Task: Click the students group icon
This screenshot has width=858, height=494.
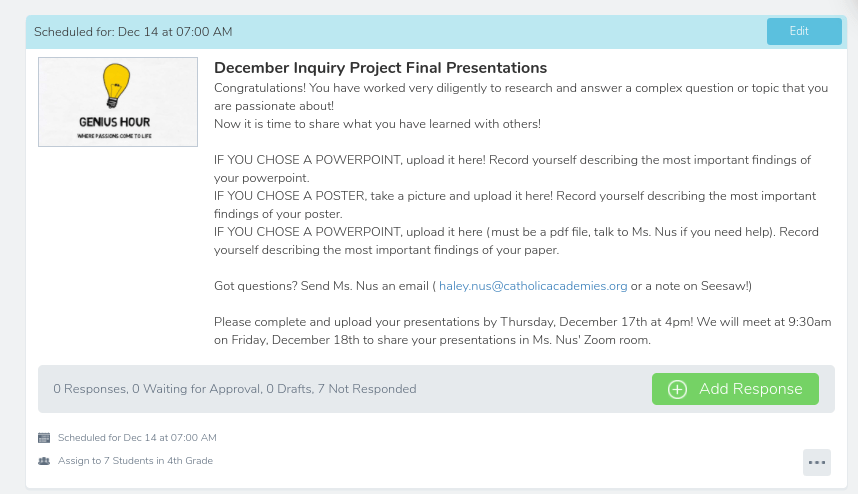Action: 44,461
